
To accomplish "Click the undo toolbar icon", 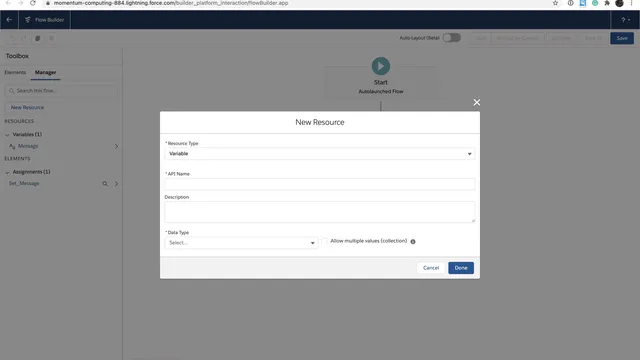I will (x=12, y=38).
